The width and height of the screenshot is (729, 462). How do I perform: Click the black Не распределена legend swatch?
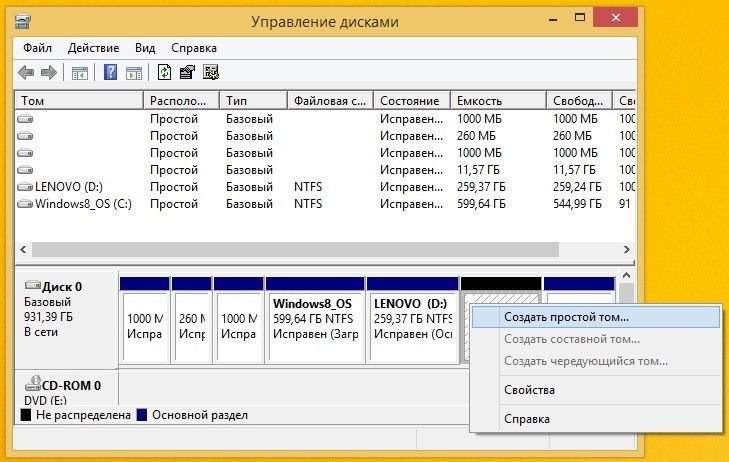(x=27, y=415)
